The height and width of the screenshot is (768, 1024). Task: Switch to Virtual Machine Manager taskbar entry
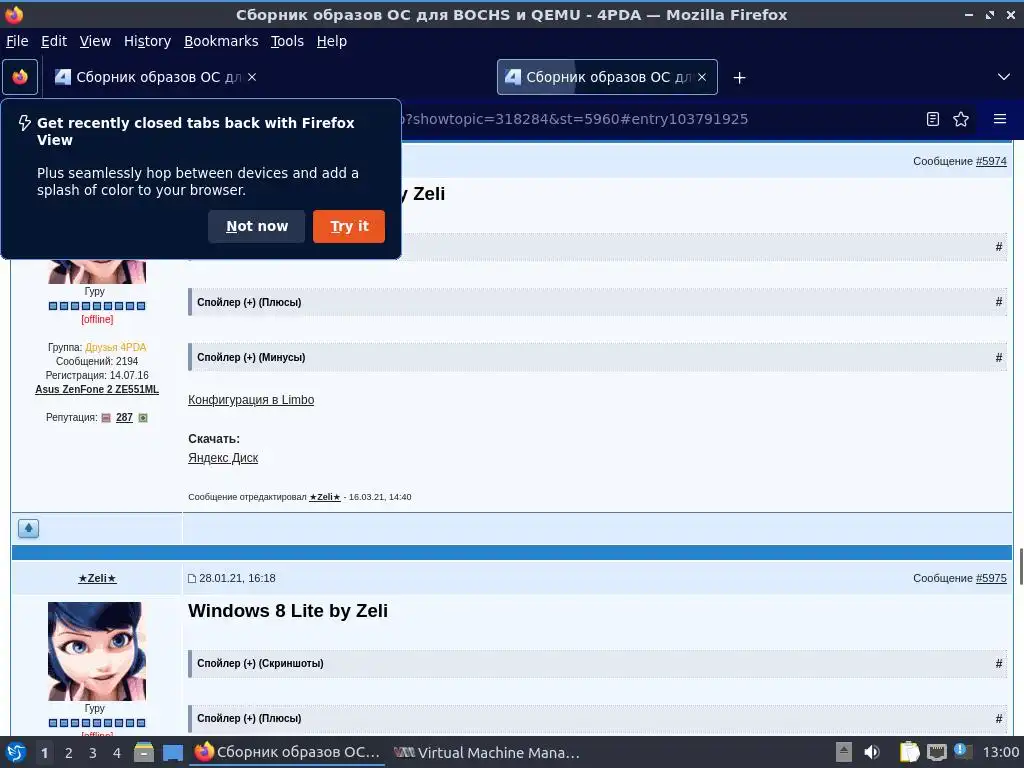tap(487, 752)
